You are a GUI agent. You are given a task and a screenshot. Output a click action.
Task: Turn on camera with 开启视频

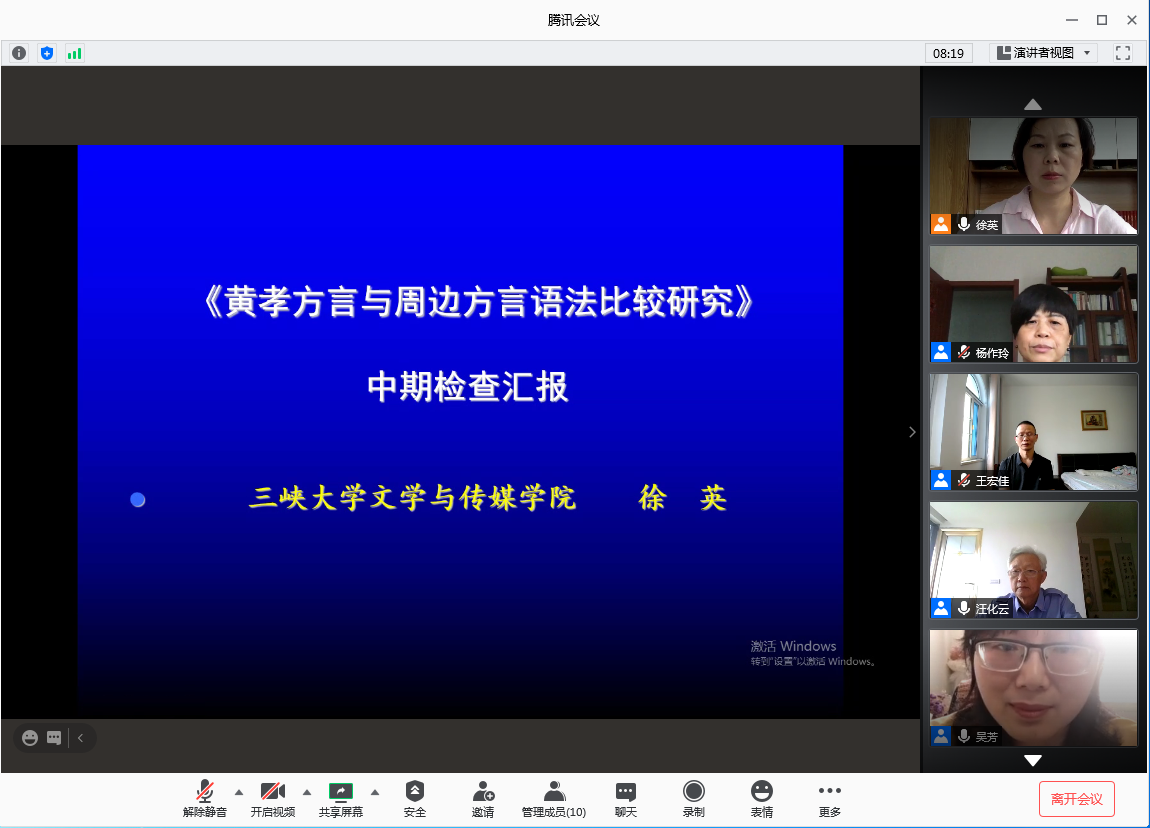tap(273, 798)
